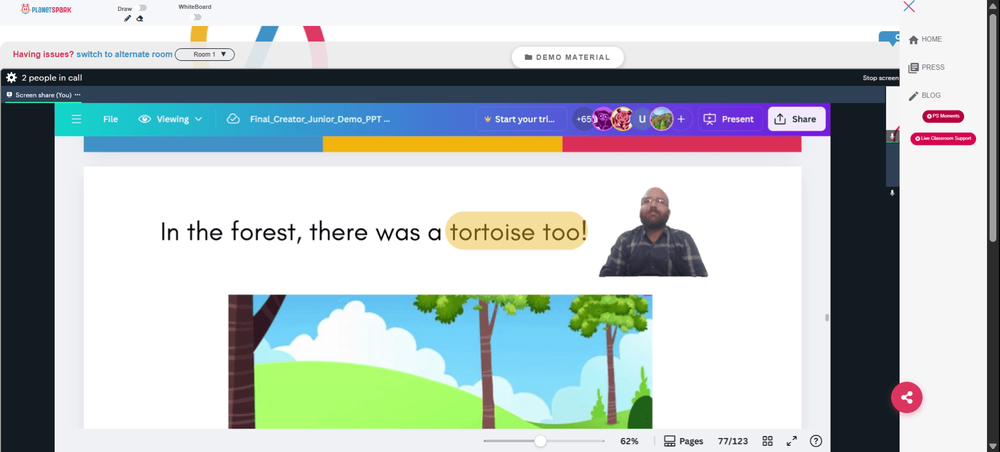Click the purple monkey collaborator avatar
The width and height of the screenshot is (1000, 452).
(603, 119)
